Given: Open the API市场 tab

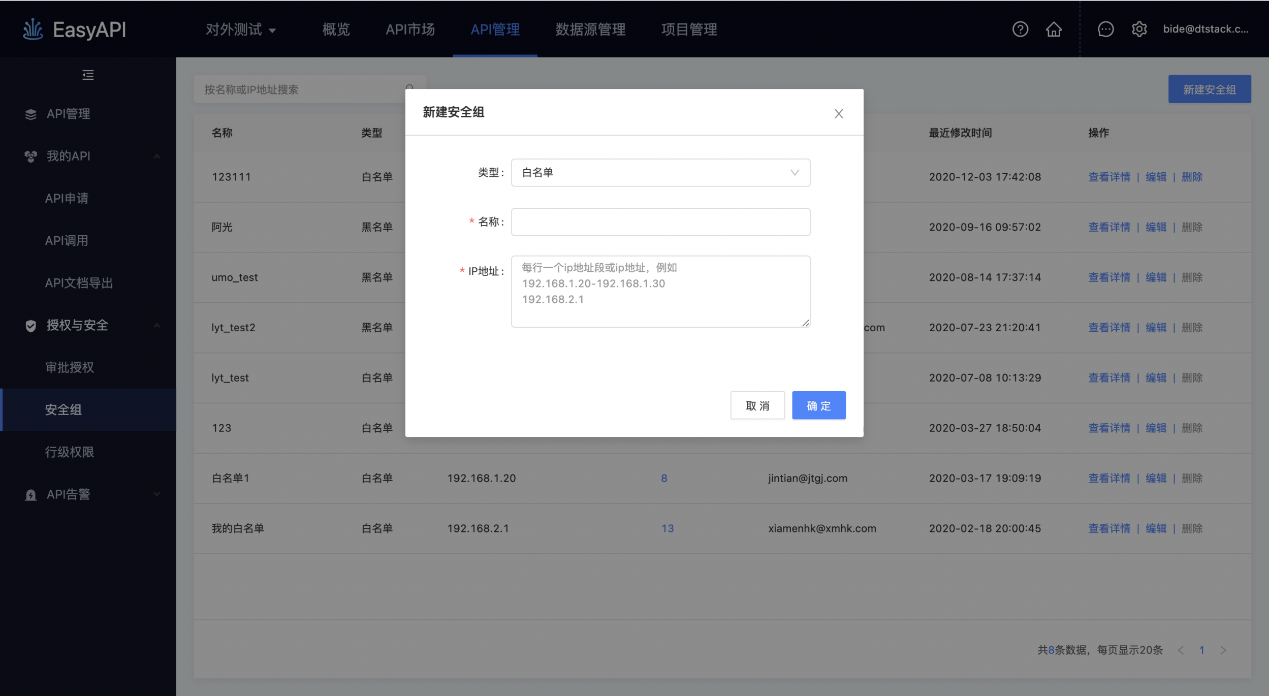Looking at the screenshot, I should click(x=410, y=29).
